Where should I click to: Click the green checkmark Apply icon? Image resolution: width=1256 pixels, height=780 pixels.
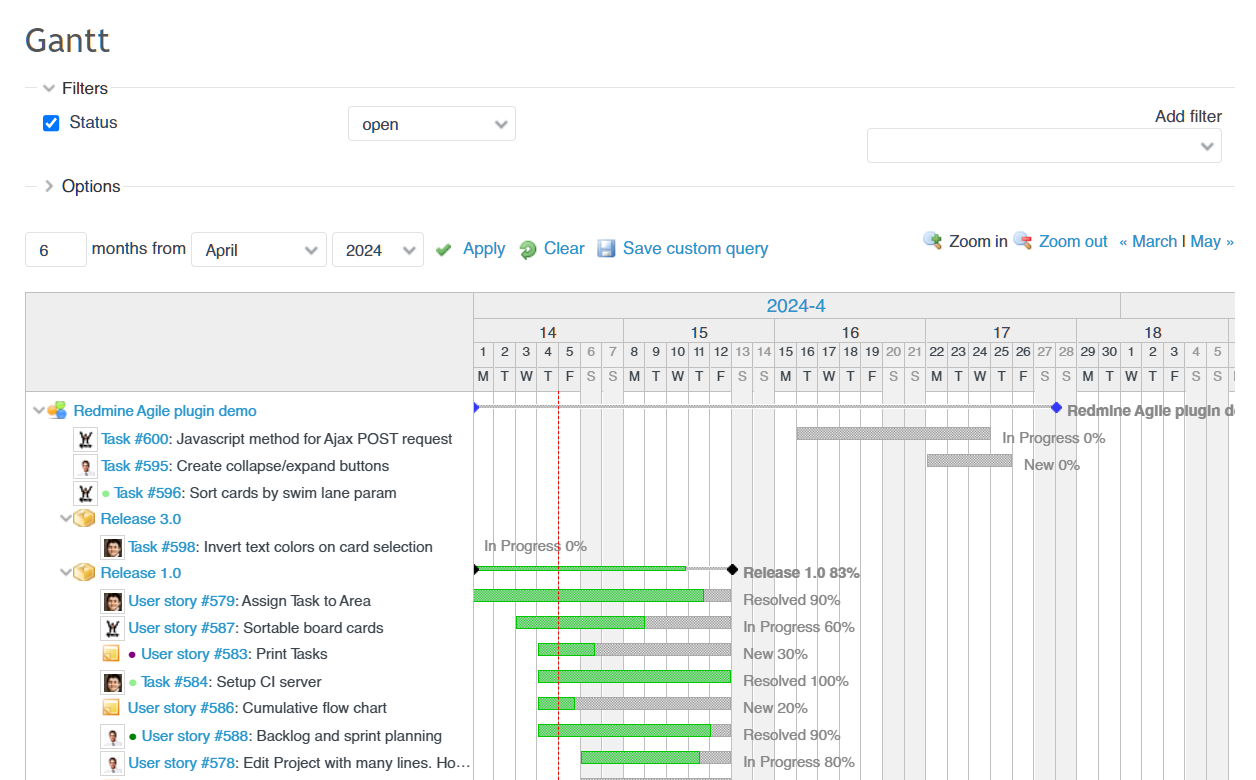(x=443, y=249)
